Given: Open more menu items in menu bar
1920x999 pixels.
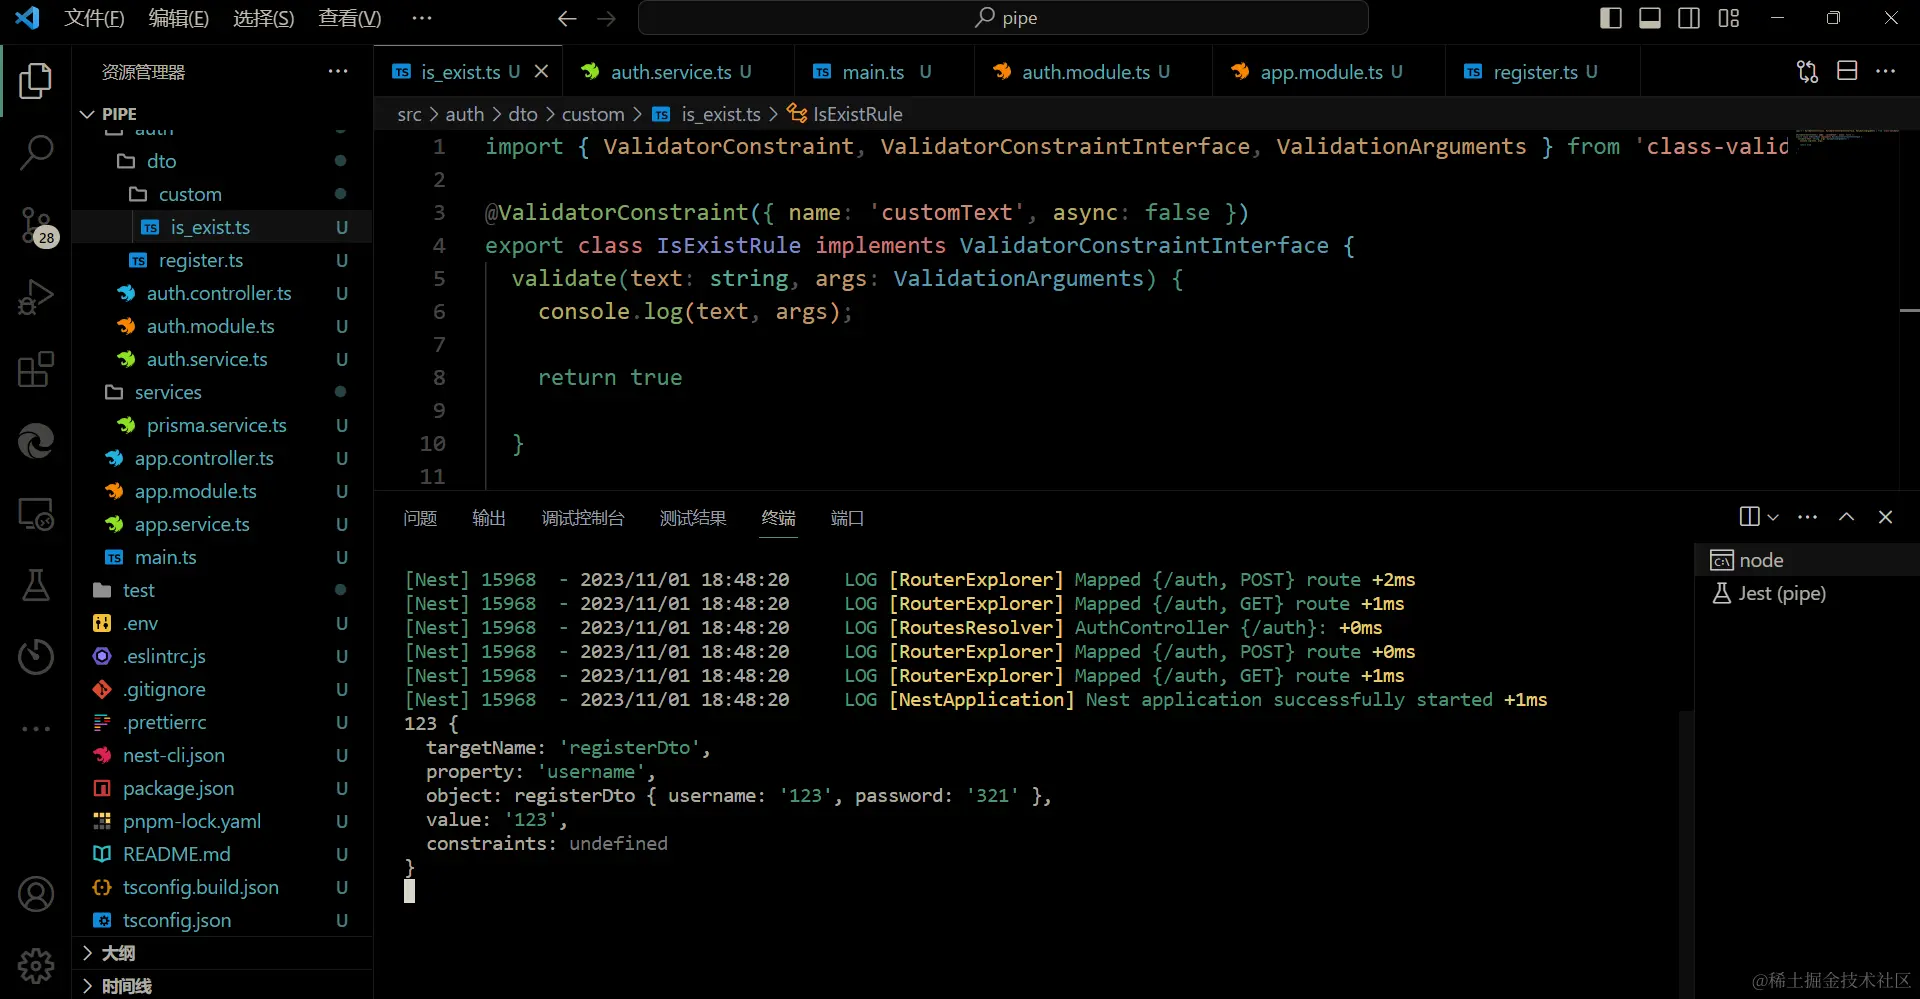Looking at the screenshot, I should pos(422,18).
